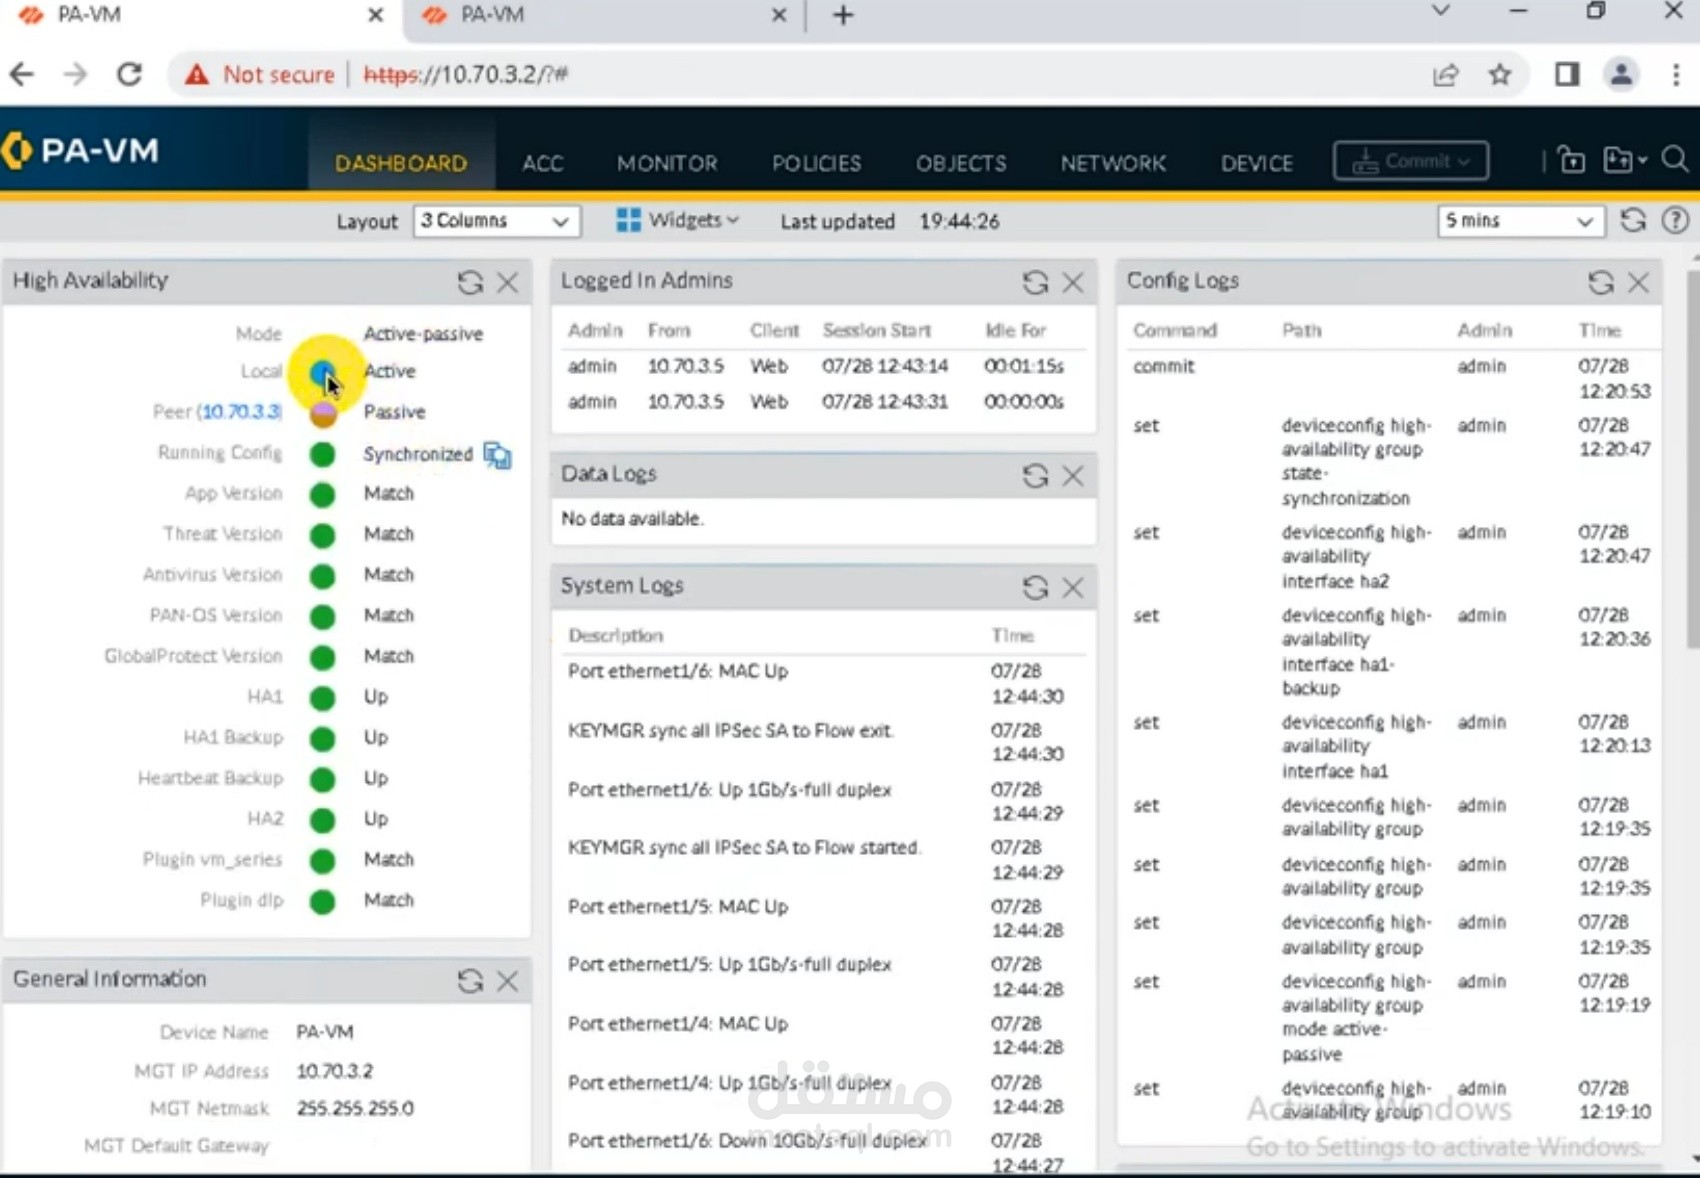Click the Command column header in Config Logs
This screenshot has height=1178, width=1700.
coord(1175,330)
